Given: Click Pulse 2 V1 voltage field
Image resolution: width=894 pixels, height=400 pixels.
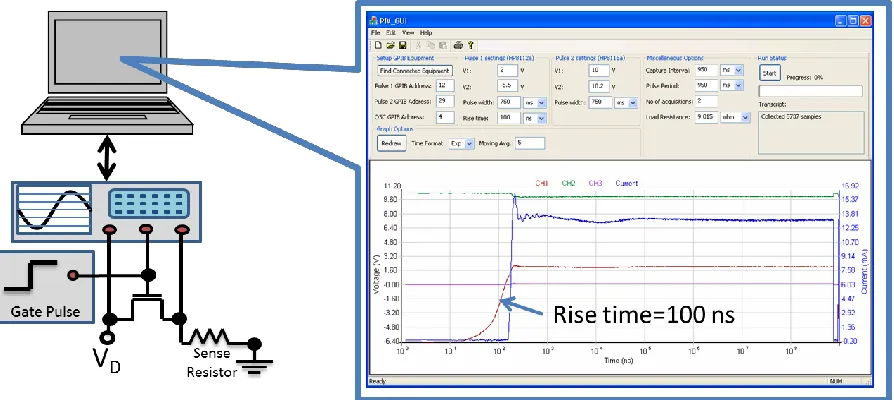Looking at the screenshot, I should coord(599,71).
